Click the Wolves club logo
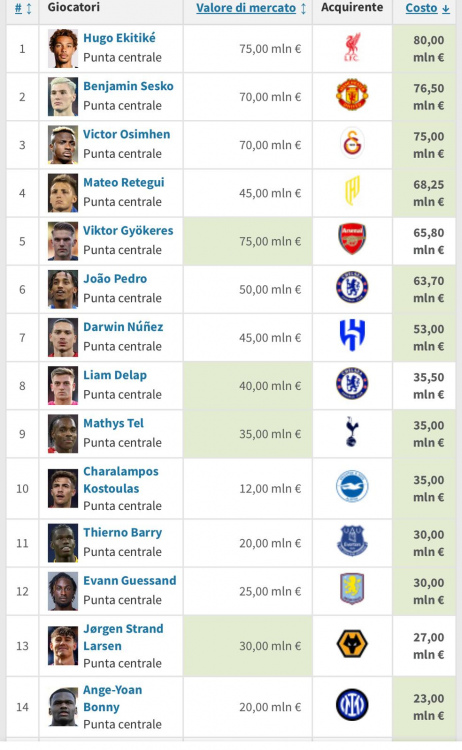 352,643
